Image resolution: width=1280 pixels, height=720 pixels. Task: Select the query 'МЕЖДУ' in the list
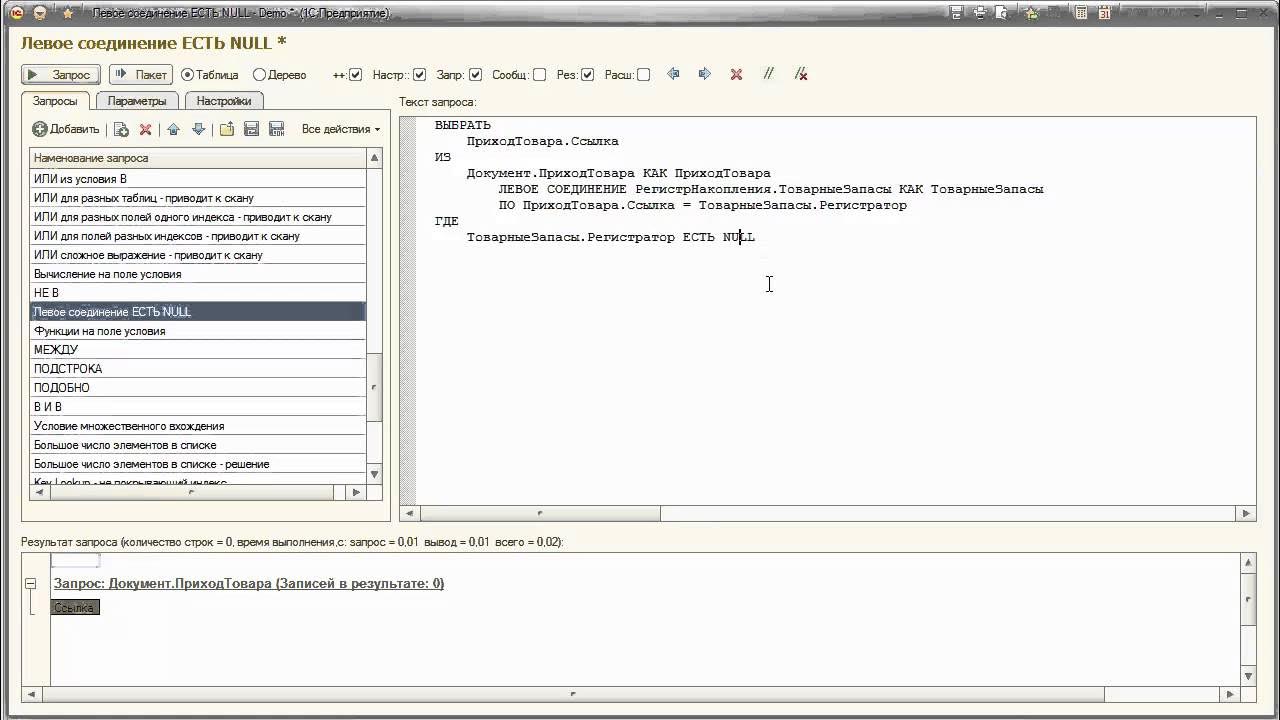(x=198, y=350)
